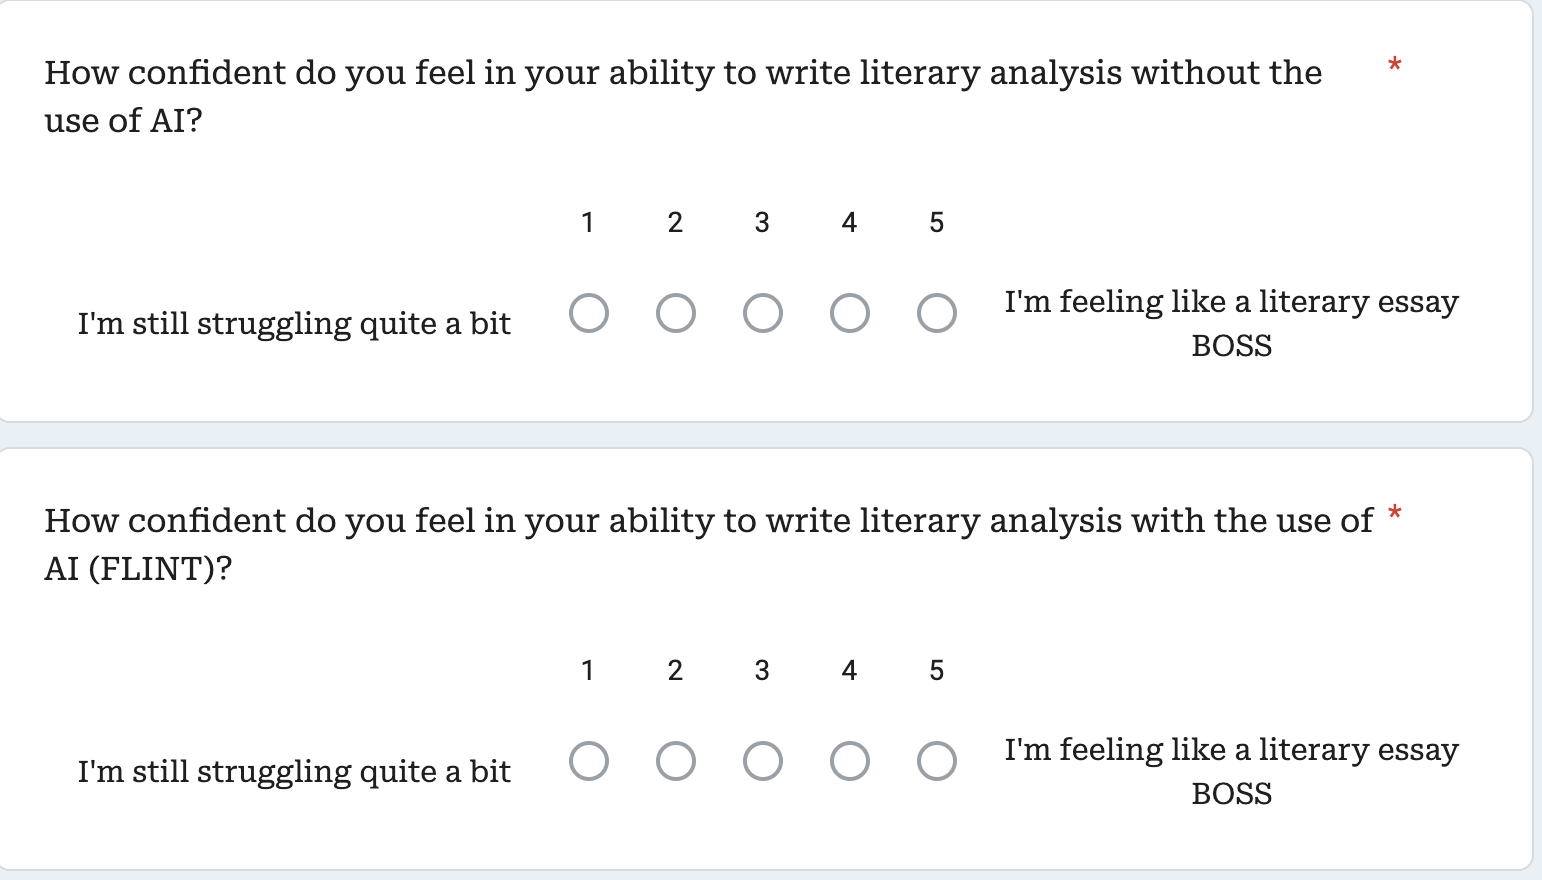This screenshot has height=880, width=1542.
Task: Click 'literary essay BOSS' label in first question
Action: pyautogui.click(x=1231, y=323)
